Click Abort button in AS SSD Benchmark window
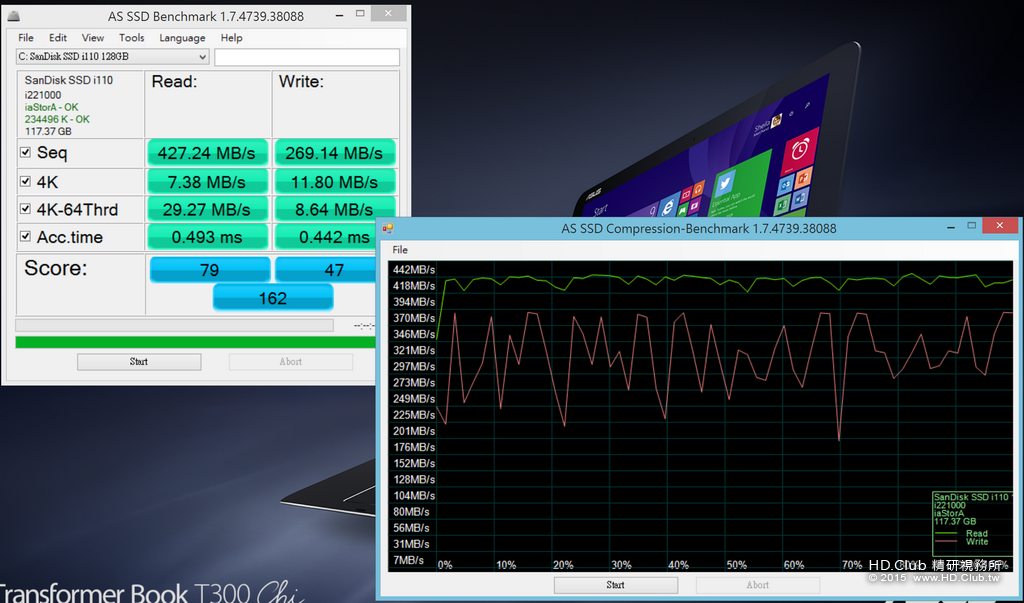Image resolution: width=1024 pixels, height=603 pixels. click(x=291, y=362)
